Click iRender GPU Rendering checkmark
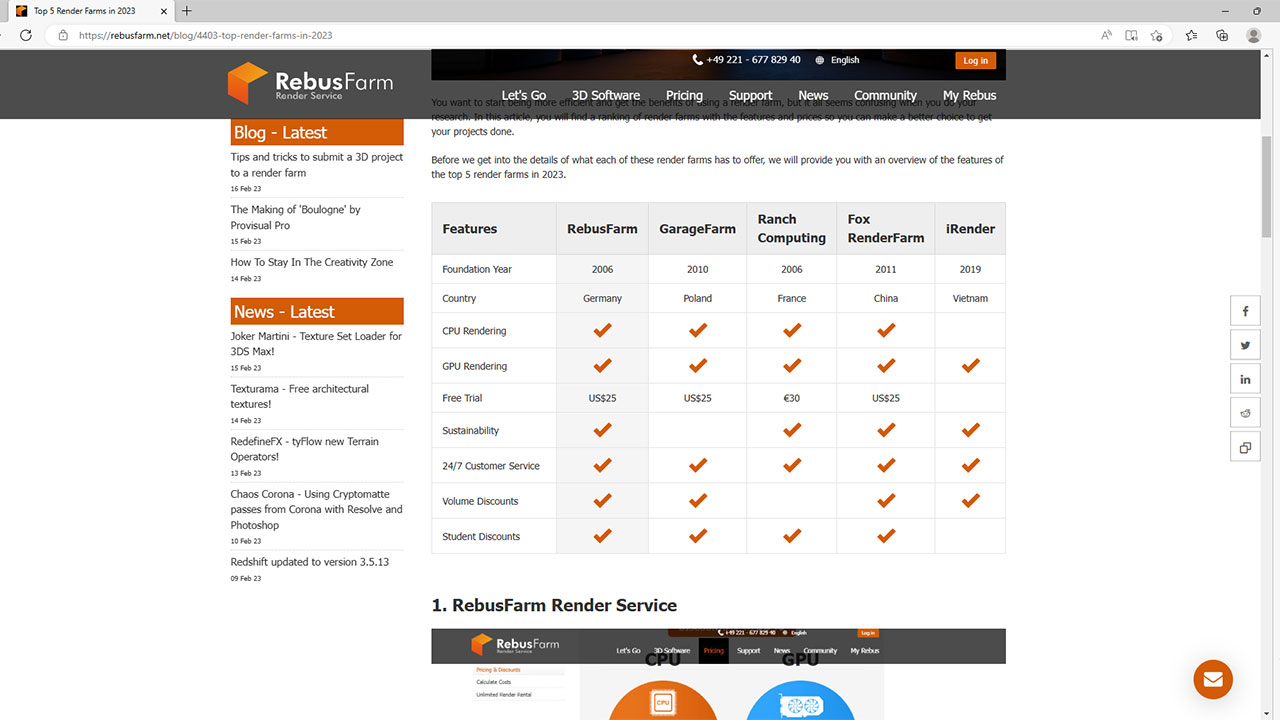Image resolution: width=1280 pixels, height=720 pixels. click(970, 366)
